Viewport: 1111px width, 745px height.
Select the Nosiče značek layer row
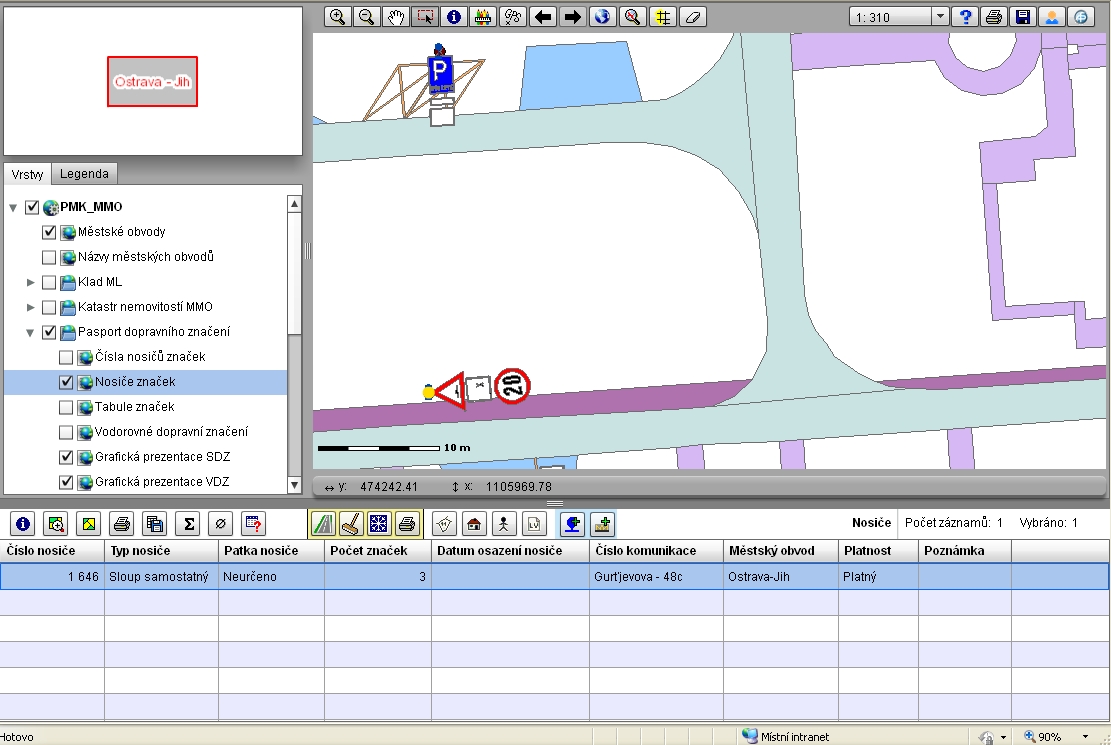click(x=145, y=382)
